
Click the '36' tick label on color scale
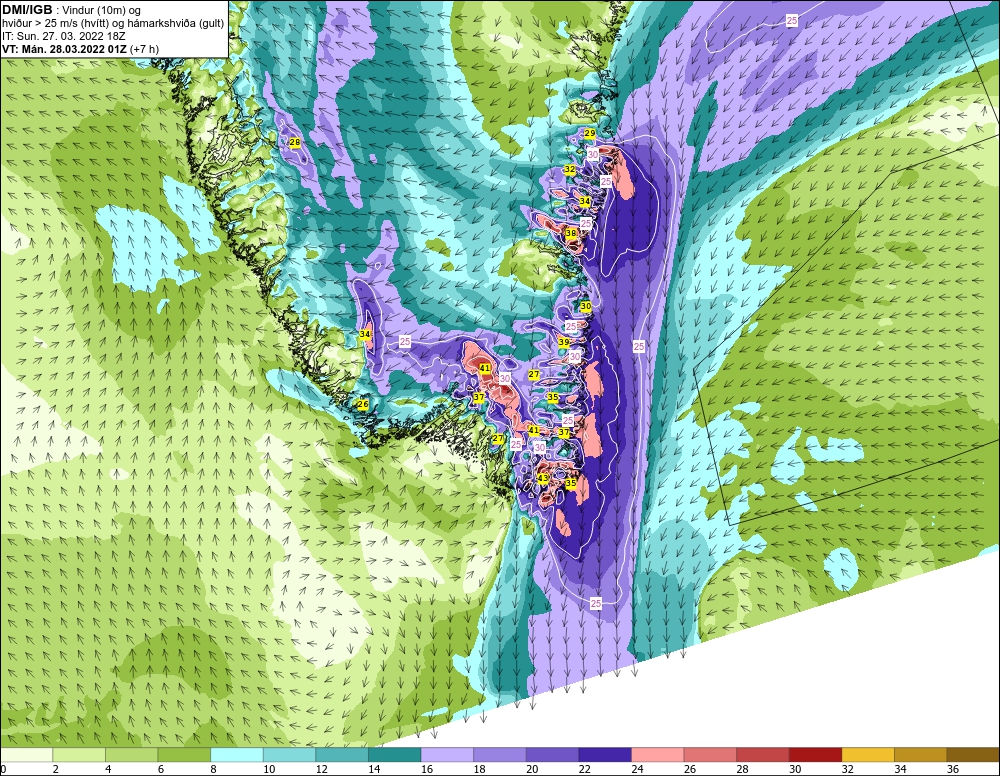(953, 769)
